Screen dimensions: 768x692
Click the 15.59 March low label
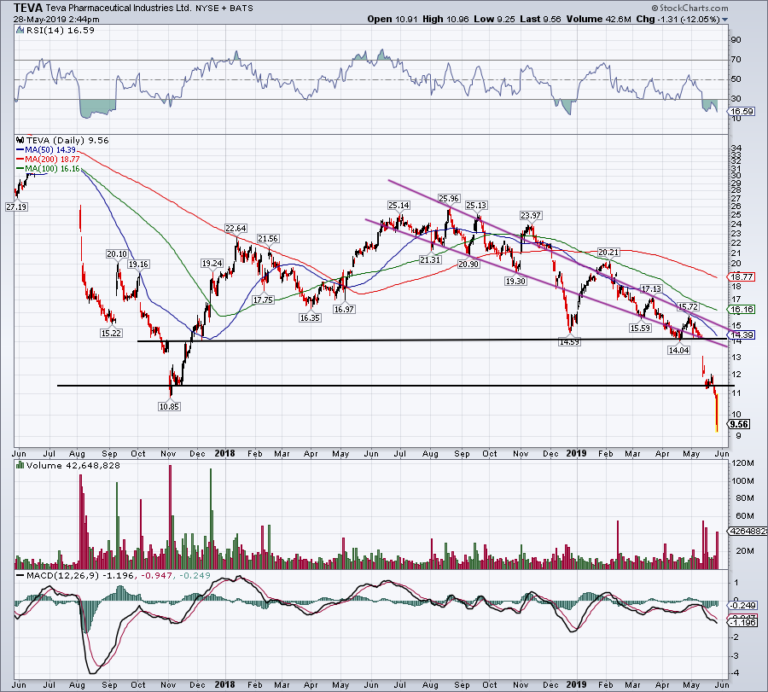click(640, 328)
